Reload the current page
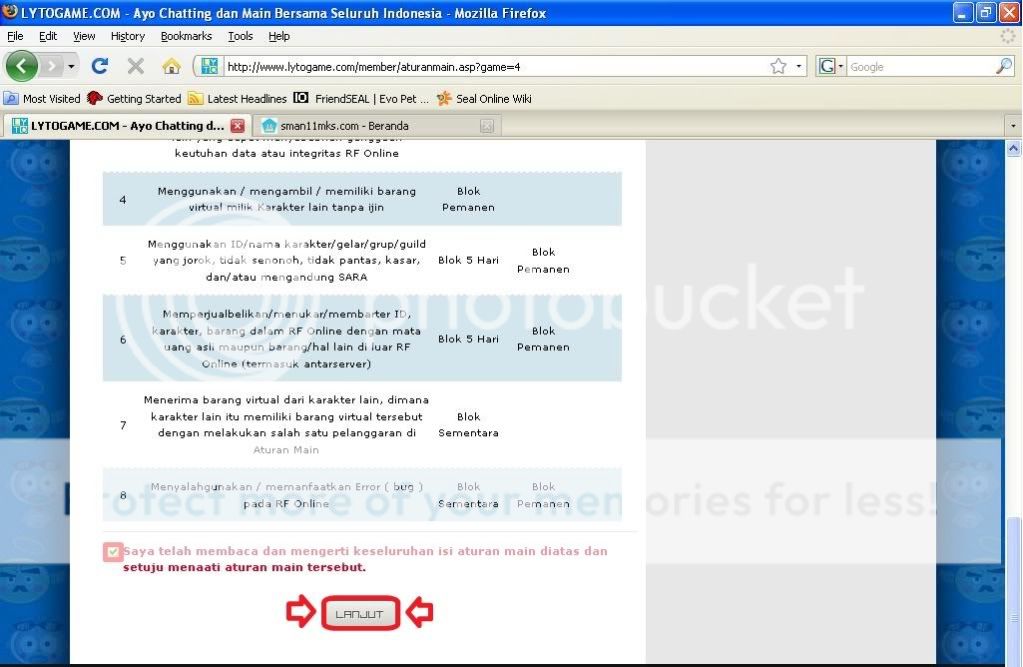The height and width of the screenshot is (667, 1023). pos(99,66)
